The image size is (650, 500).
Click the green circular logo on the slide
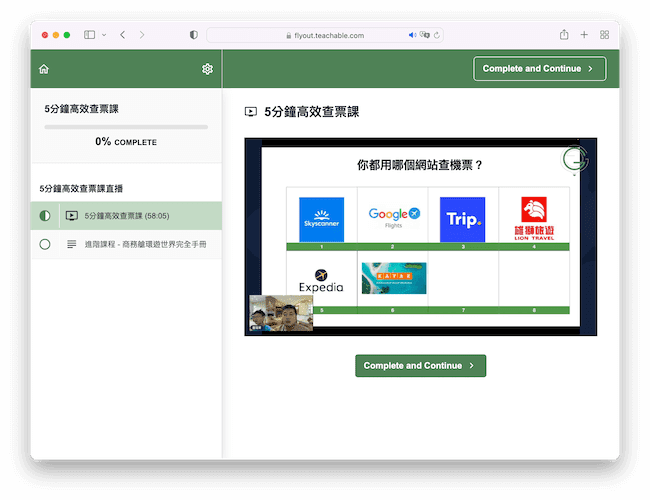[575, 159]
